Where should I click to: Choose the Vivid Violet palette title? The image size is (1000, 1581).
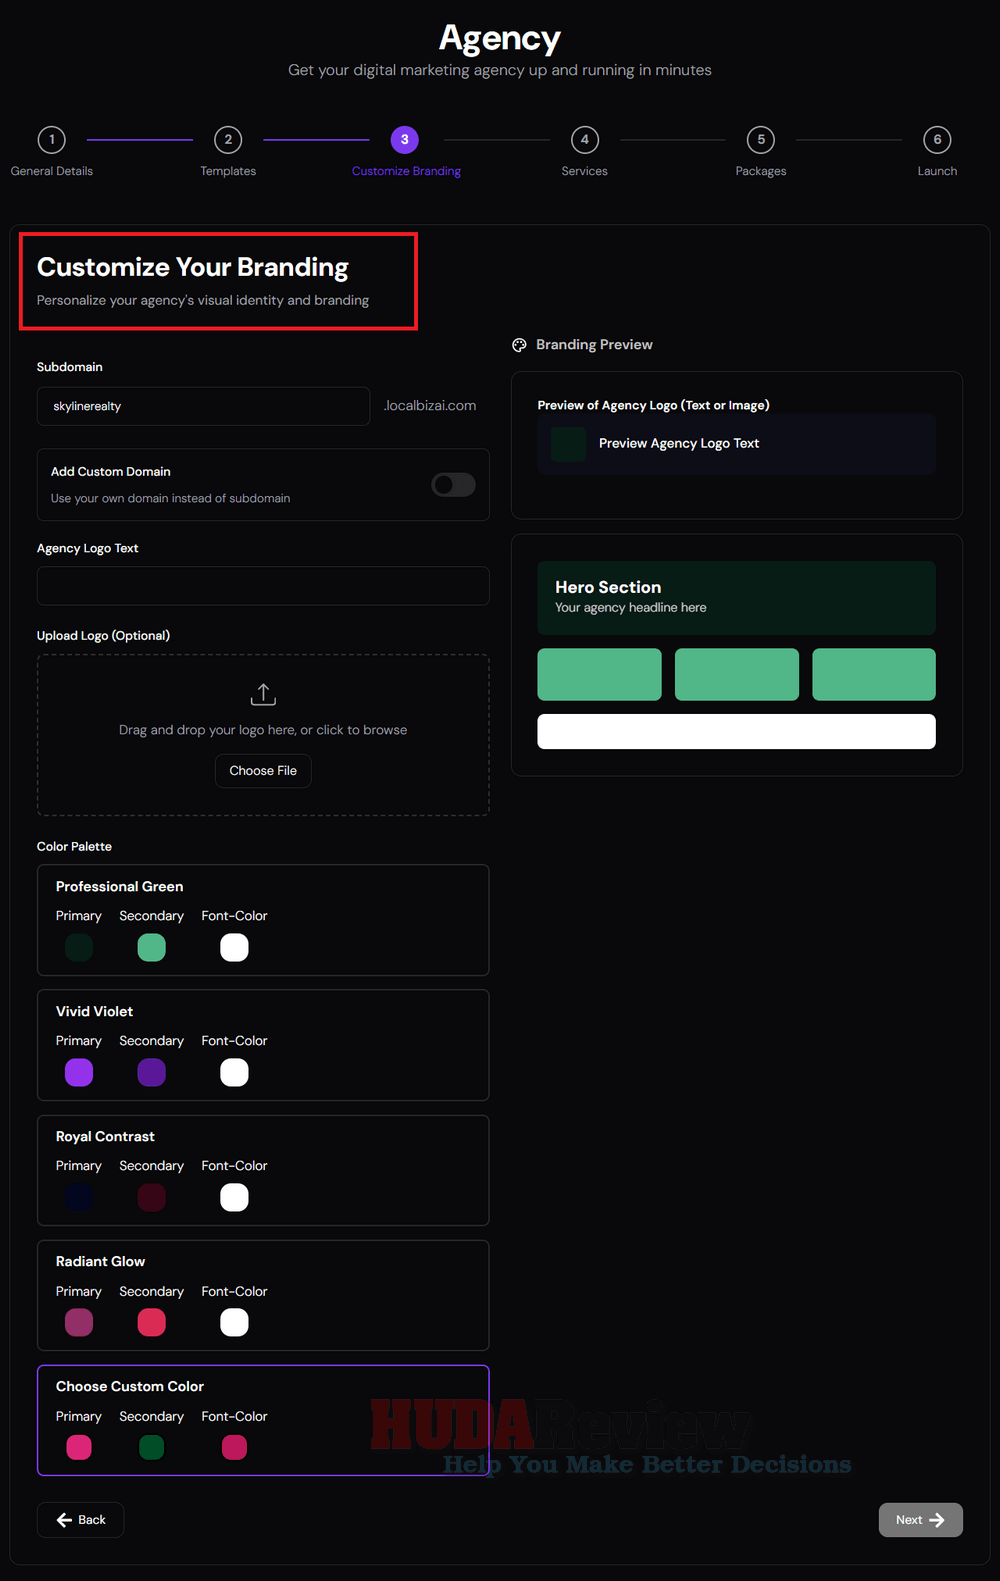click(94, 1012)
